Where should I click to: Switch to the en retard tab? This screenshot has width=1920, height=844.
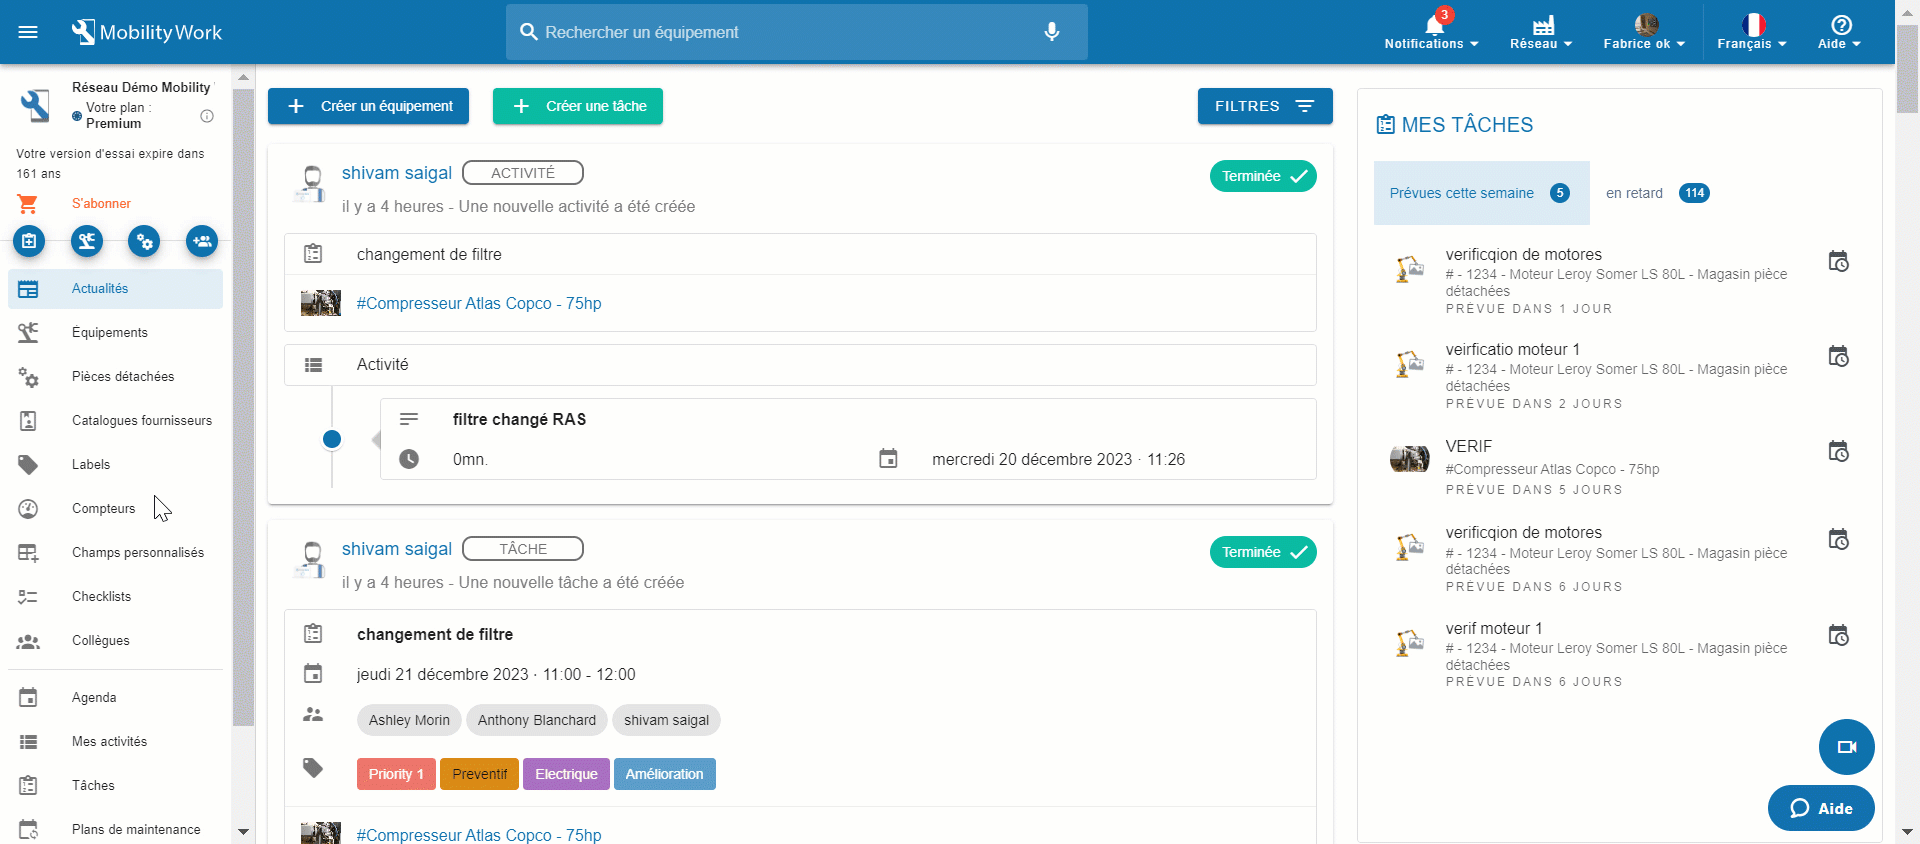click(x=1656, y=193)
